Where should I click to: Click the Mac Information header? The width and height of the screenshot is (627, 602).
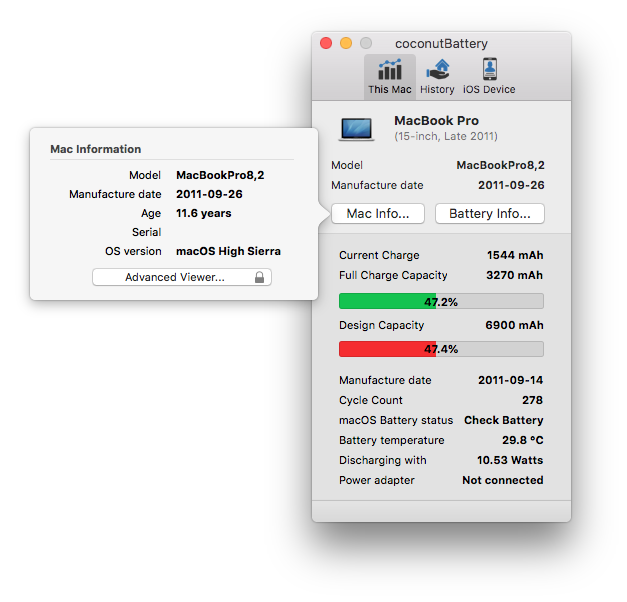(x=96, y=149)
